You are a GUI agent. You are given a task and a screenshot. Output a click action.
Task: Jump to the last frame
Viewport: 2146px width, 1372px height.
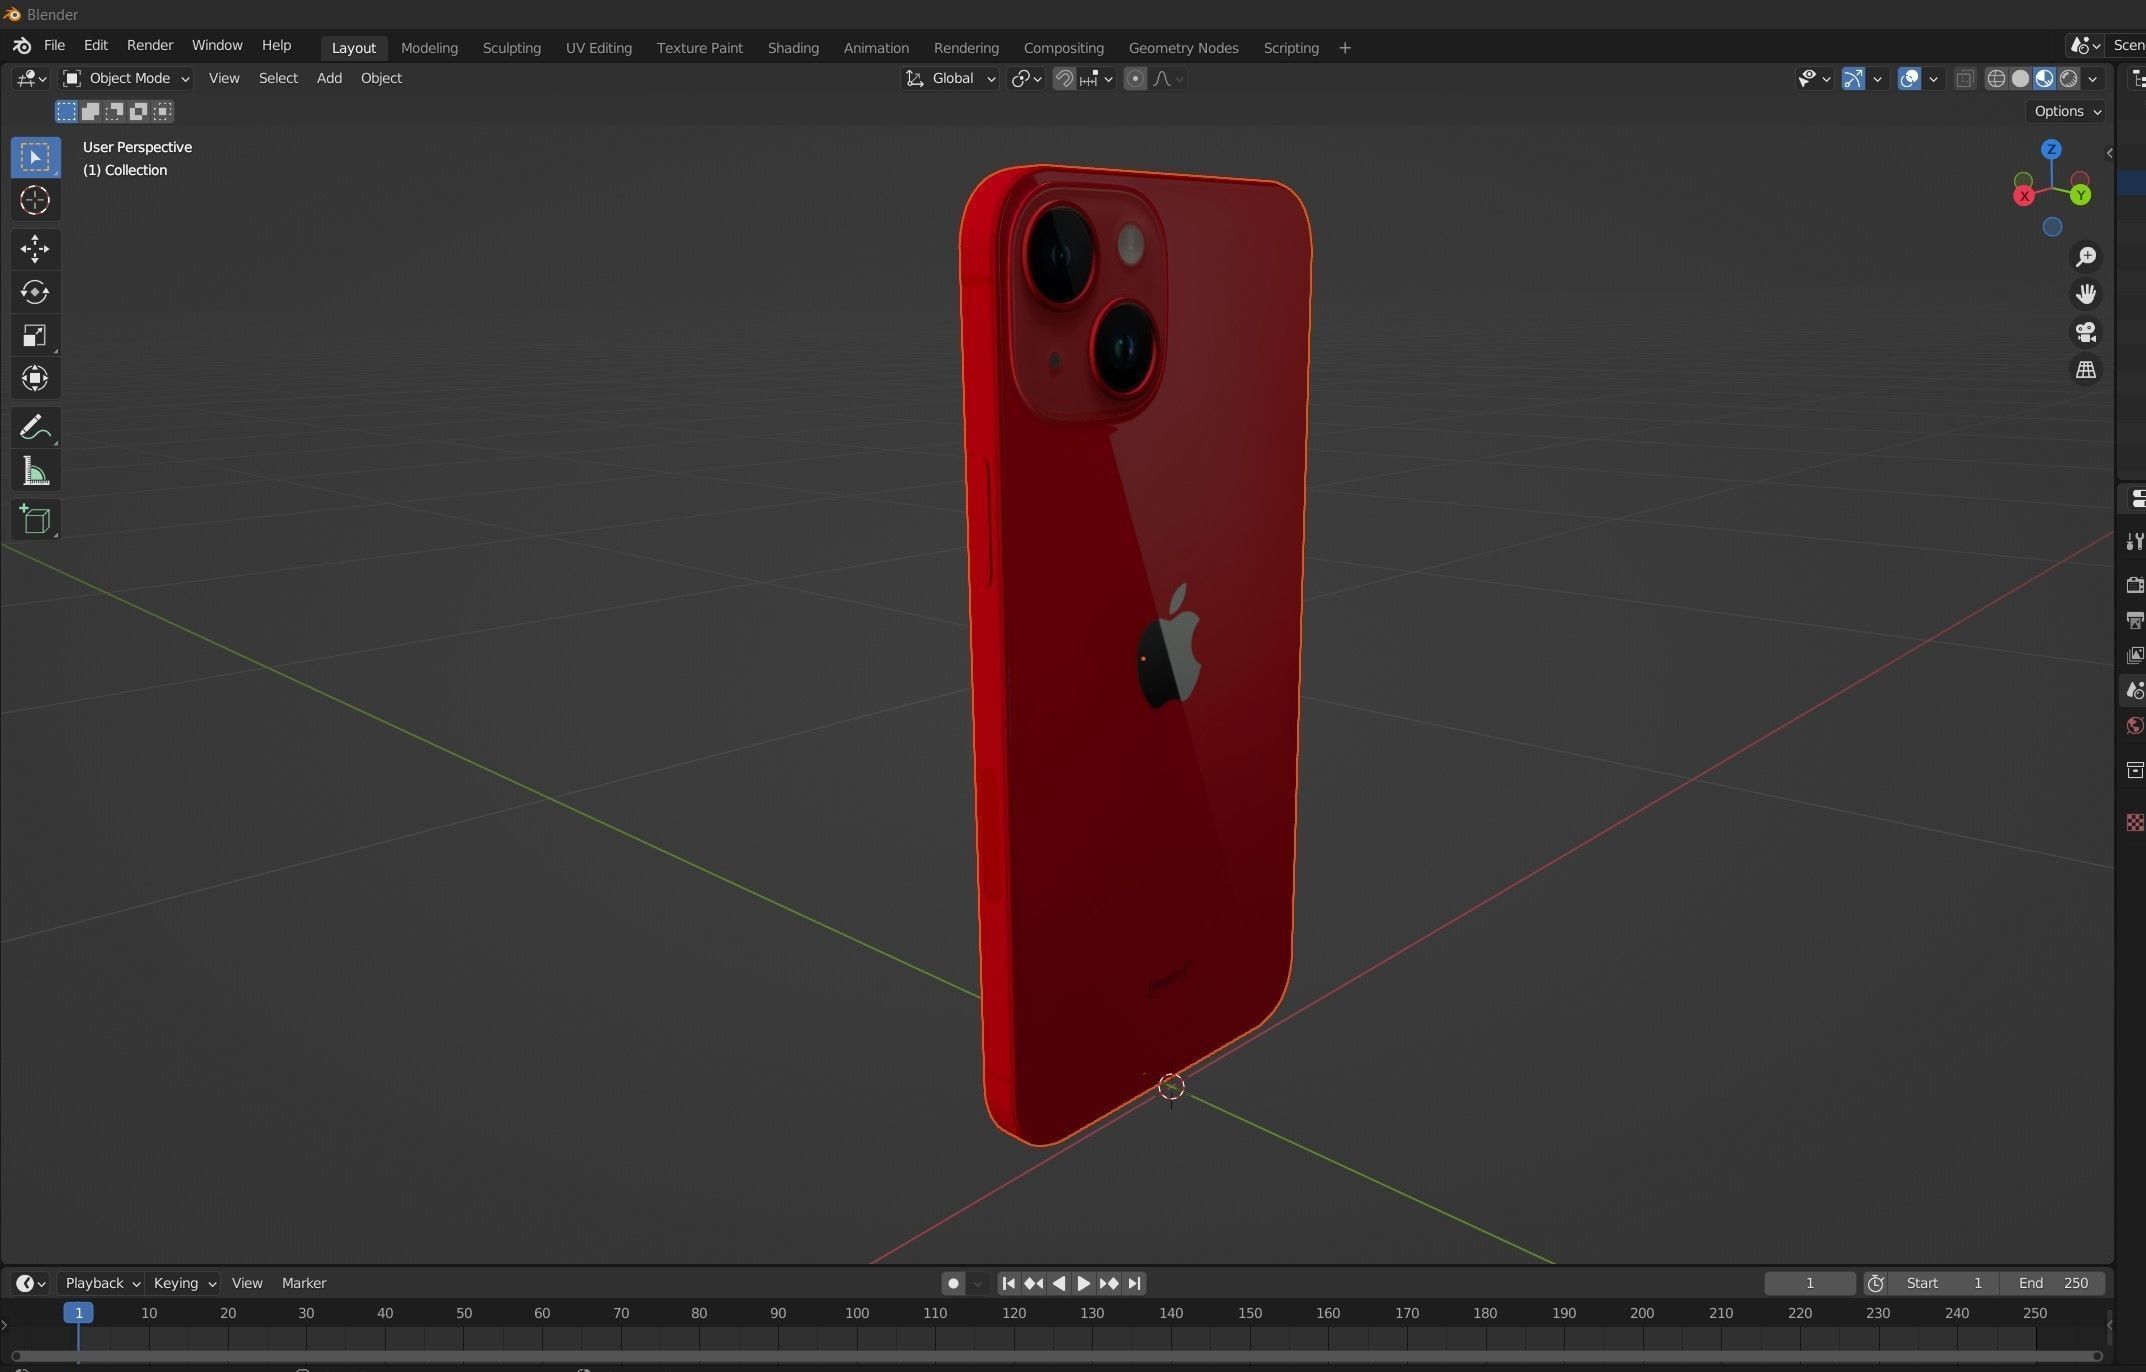coord(1134,1283)
